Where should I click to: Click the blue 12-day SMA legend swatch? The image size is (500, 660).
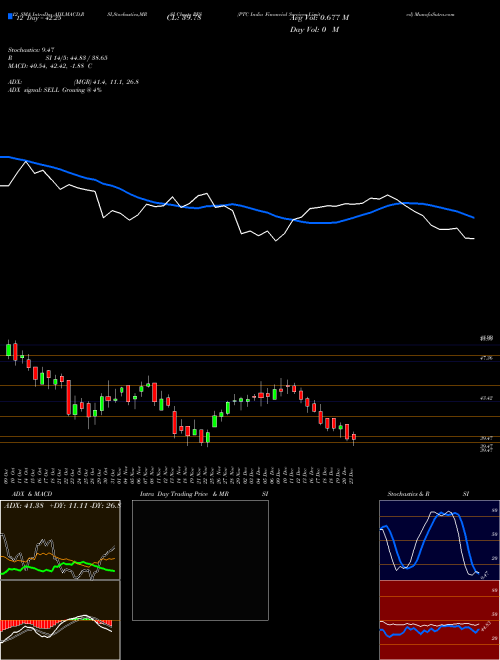point(10,17)
